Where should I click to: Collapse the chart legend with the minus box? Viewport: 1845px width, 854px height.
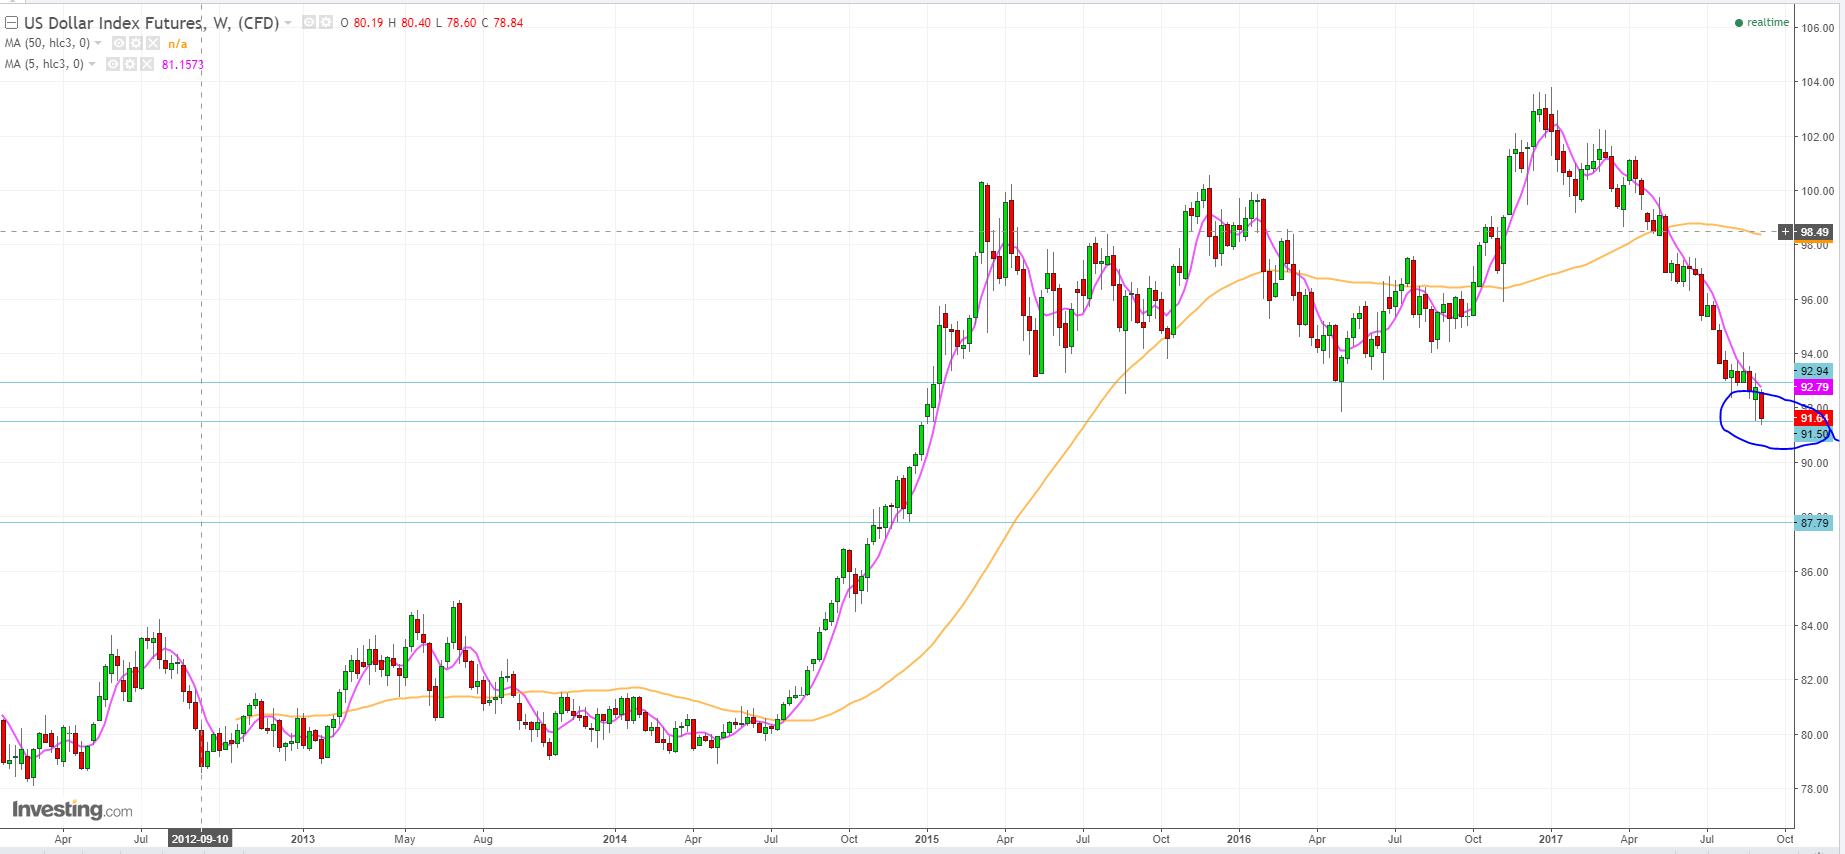[x=12, y=23]
